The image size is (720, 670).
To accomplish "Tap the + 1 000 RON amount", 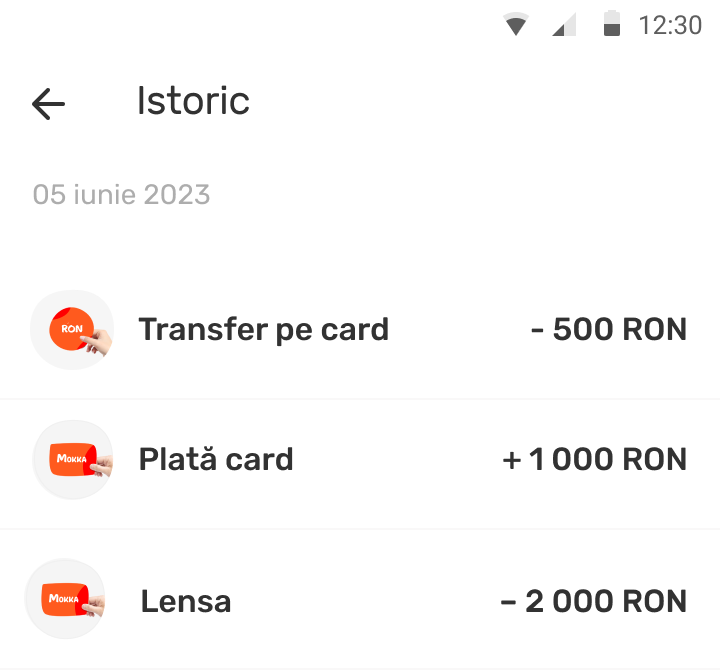I will pos(595,459).
